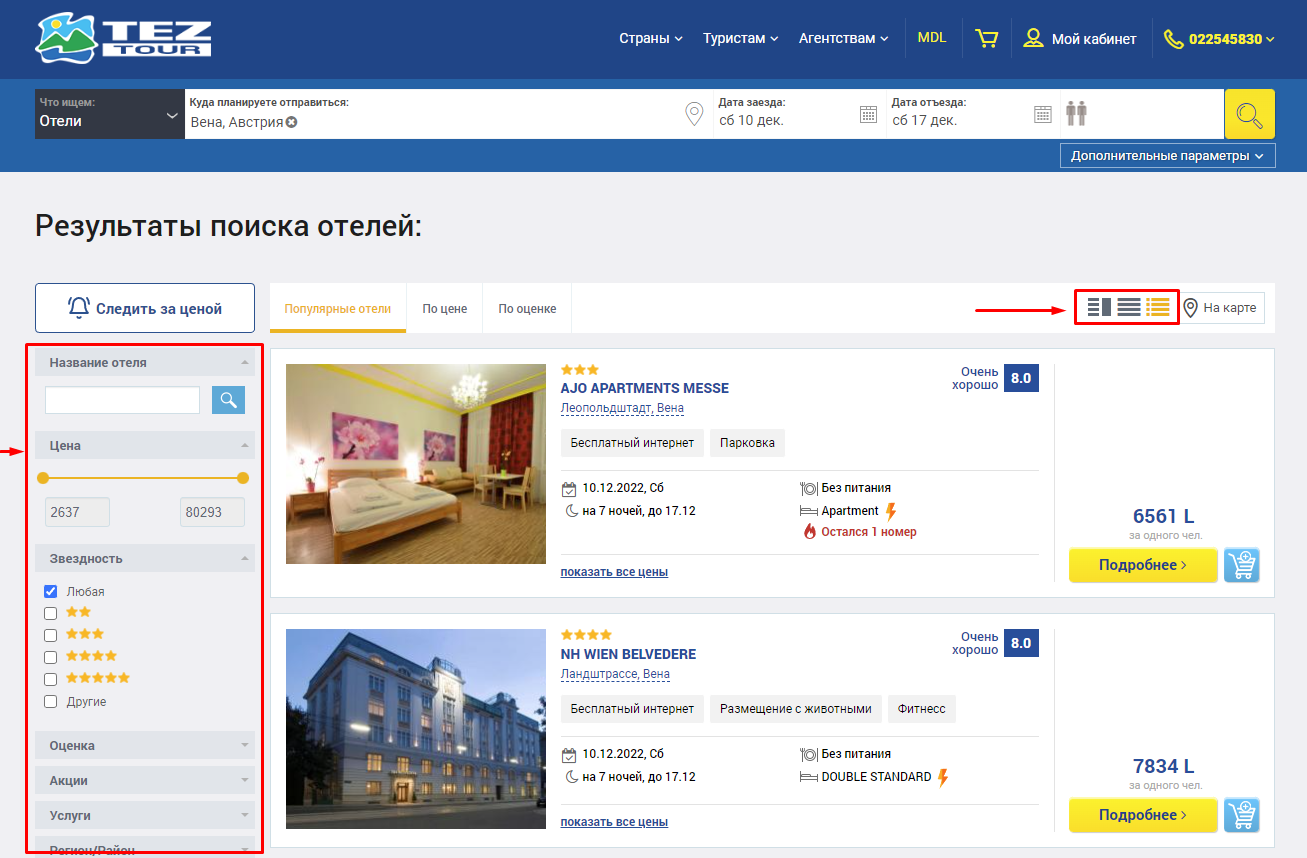The image size is (1307, 858).
Task: Tick the Другие rating checkbox
Action: click(x=51, y=702)
